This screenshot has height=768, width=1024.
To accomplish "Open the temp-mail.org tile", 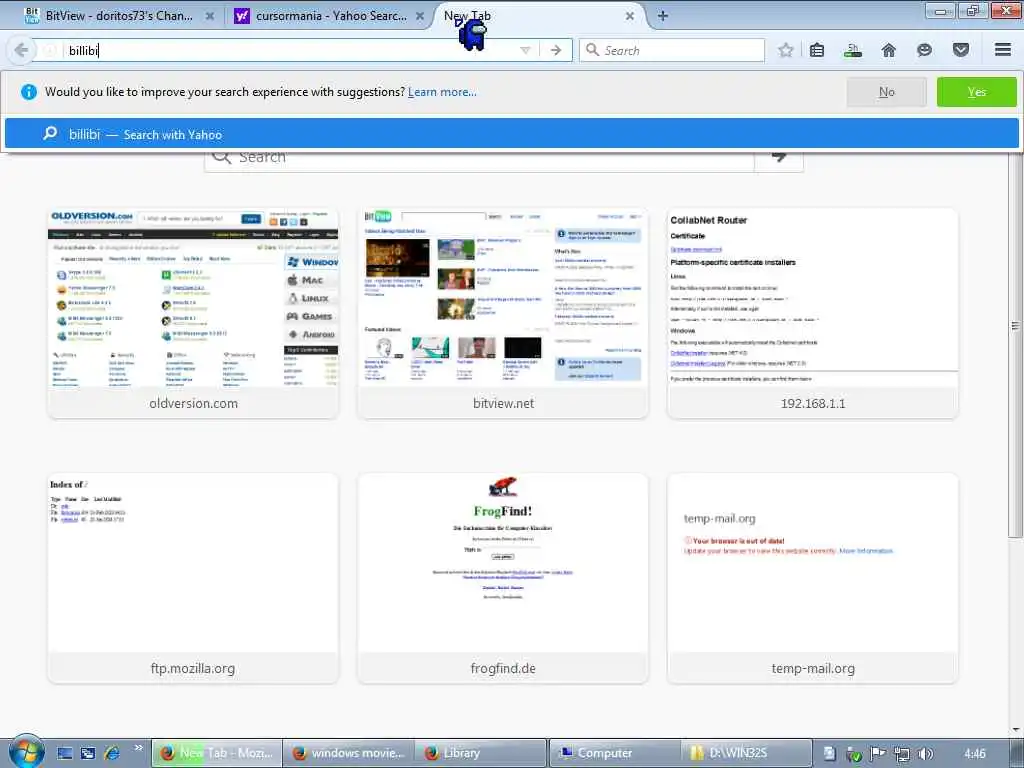I will click(x=812, y=579).
